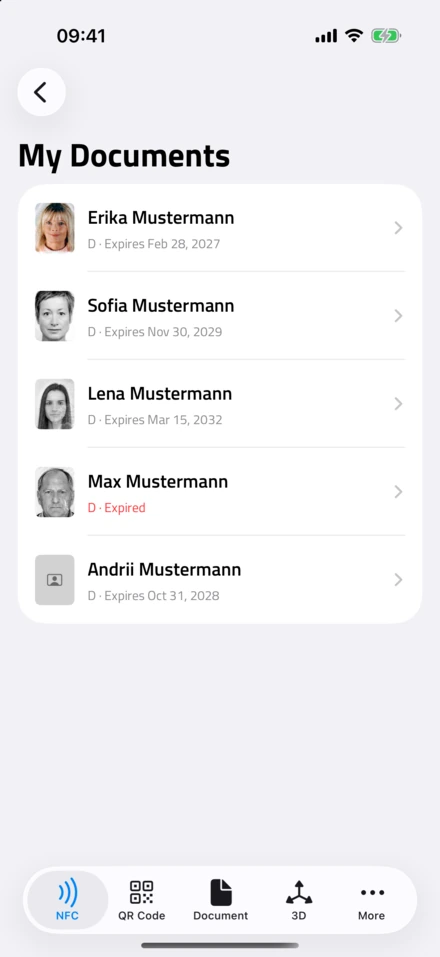Tap the placeholder ID icon for Andrii
This screenshot has height=957, width=440.
tap(55, 580)
